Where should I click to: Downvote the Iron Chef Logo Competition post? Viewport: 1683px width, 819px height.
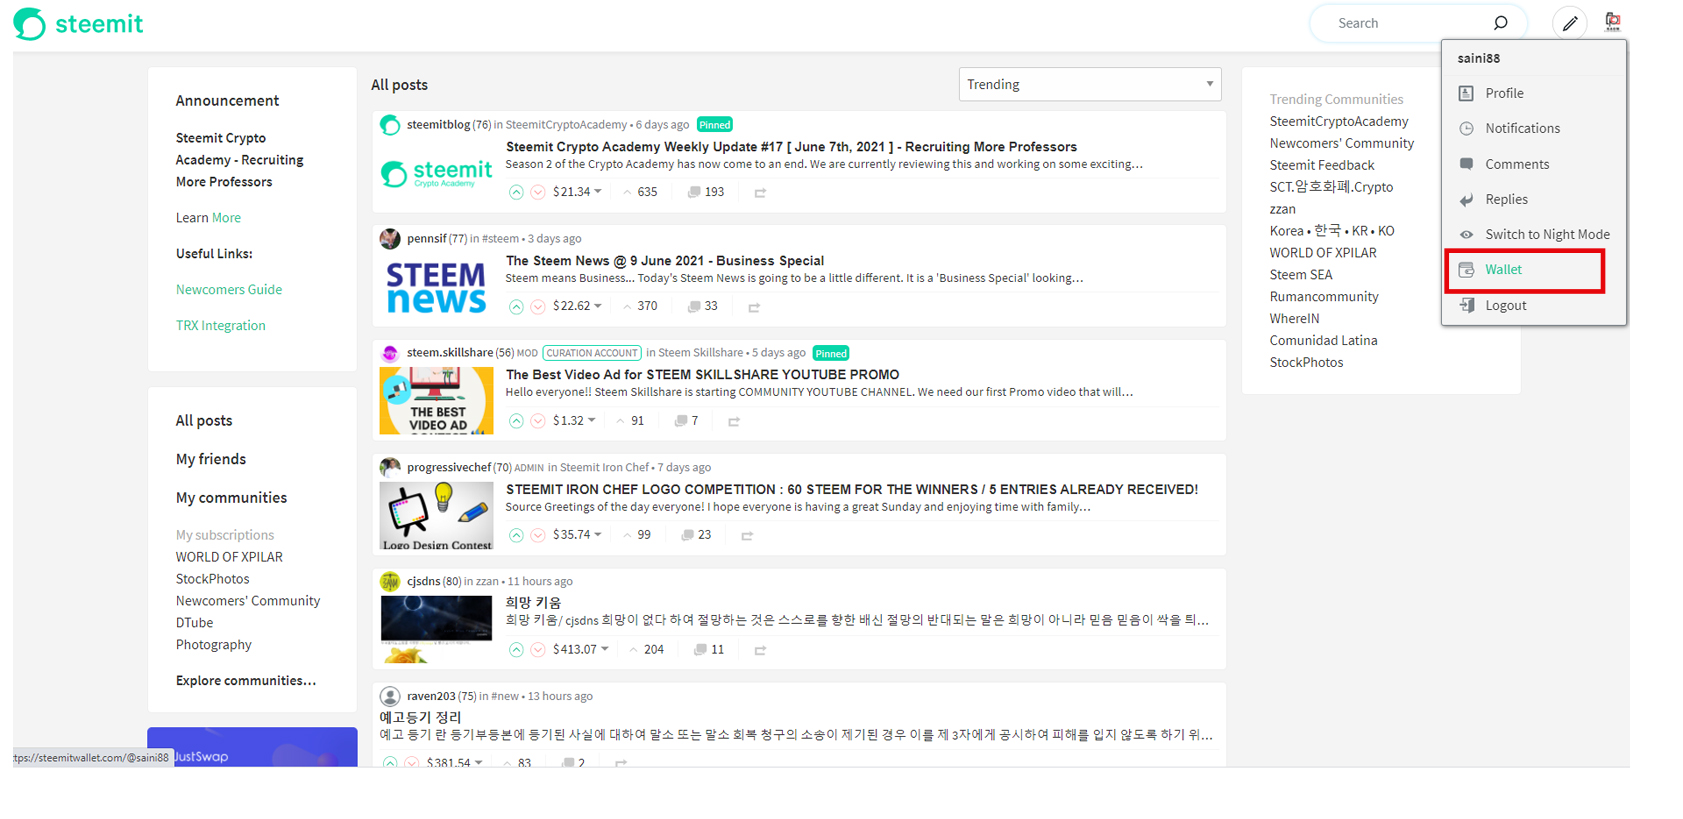(x=538, y=535)
